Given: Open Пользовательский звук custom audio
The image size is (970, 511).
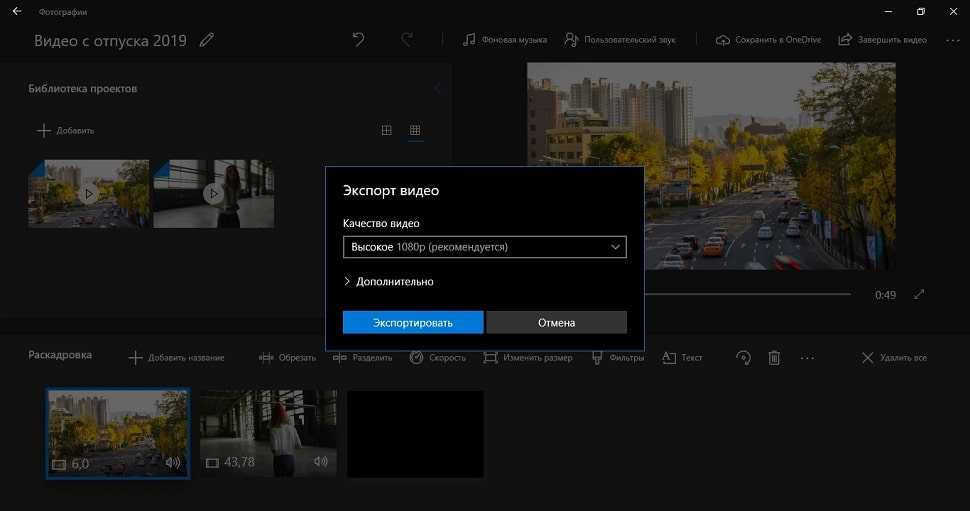Looking at the screenshot, I should tap(620, 40).
